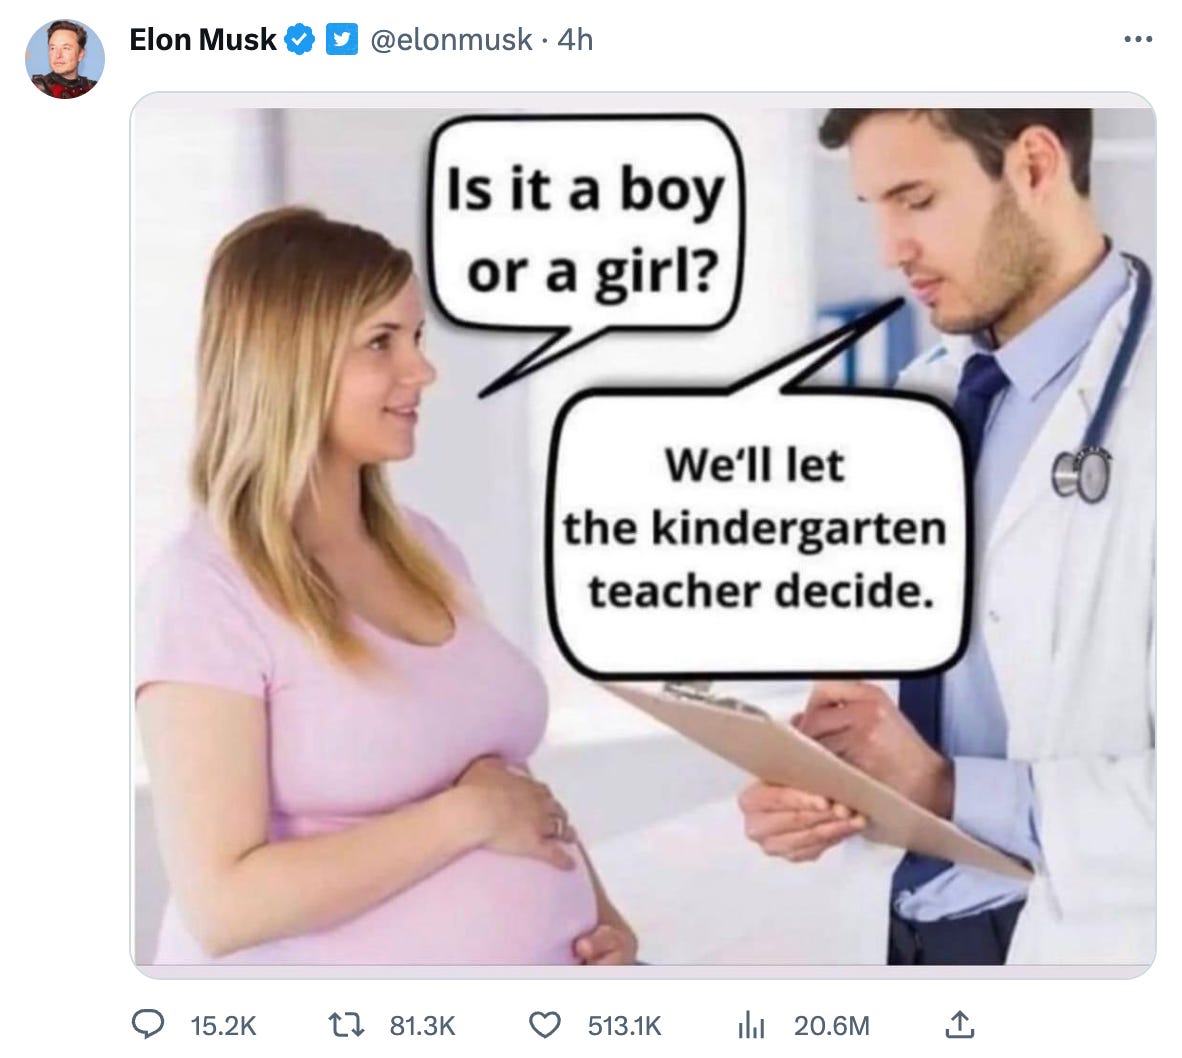The width and height of the screenshot is (1182, 1058).
Task: Click the 513.1K likes count
Action: (x=624, y=1026)
